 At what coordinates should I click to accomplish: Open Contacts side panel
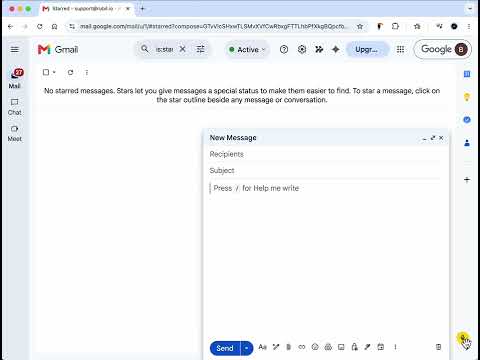point(467,143)
